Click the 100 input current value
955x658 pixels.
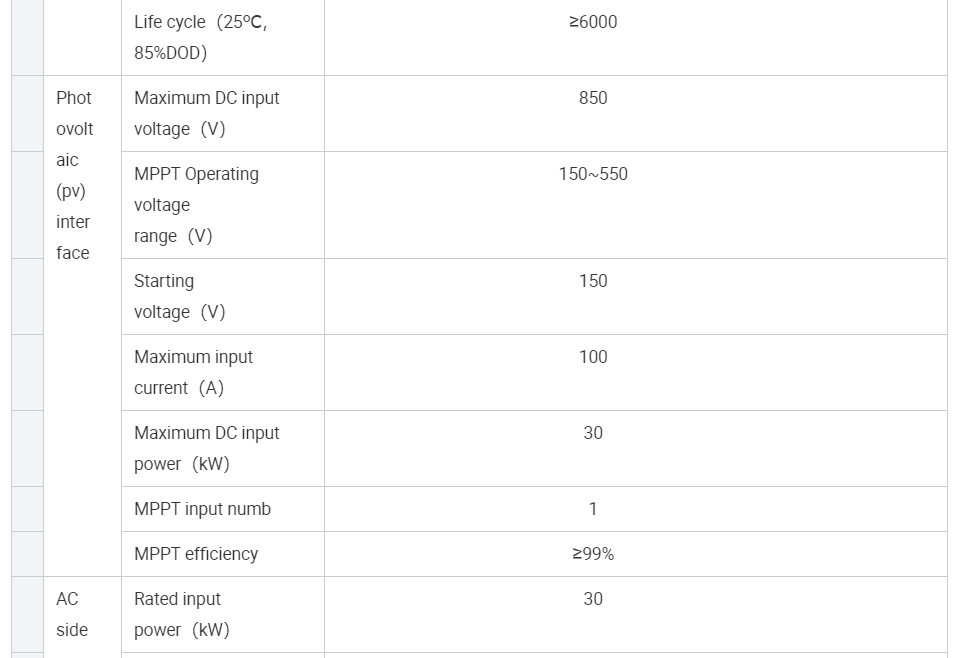click(593, 357)
